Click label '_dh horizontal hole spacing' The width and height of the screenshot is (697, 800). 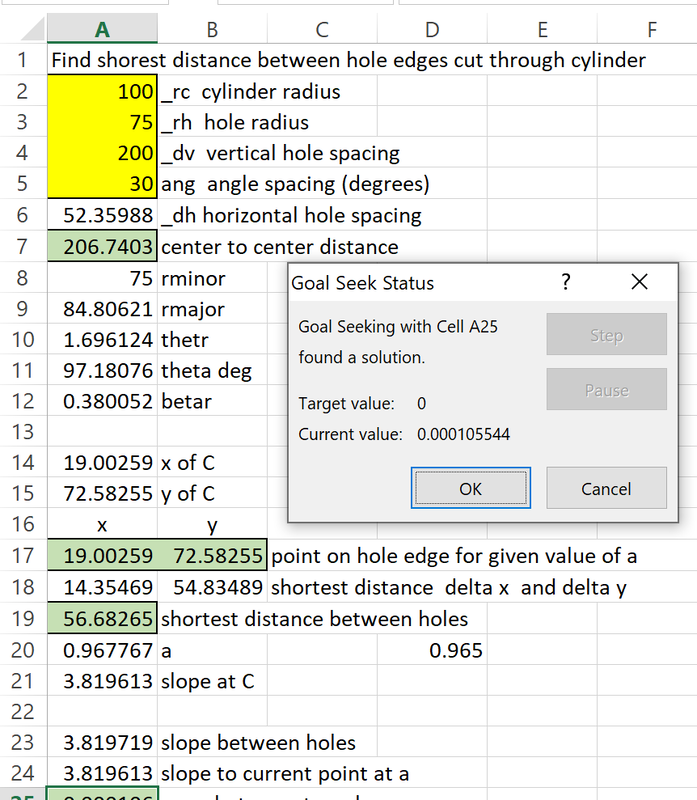tap(291, 215)
